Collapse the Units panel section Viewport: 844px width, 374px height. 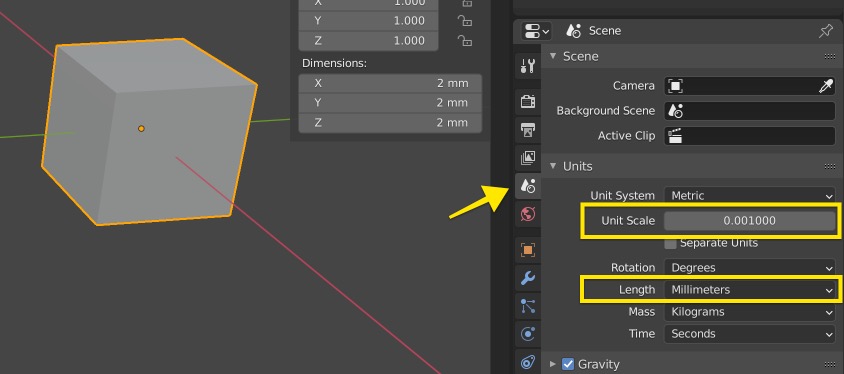tap(553, 166)
